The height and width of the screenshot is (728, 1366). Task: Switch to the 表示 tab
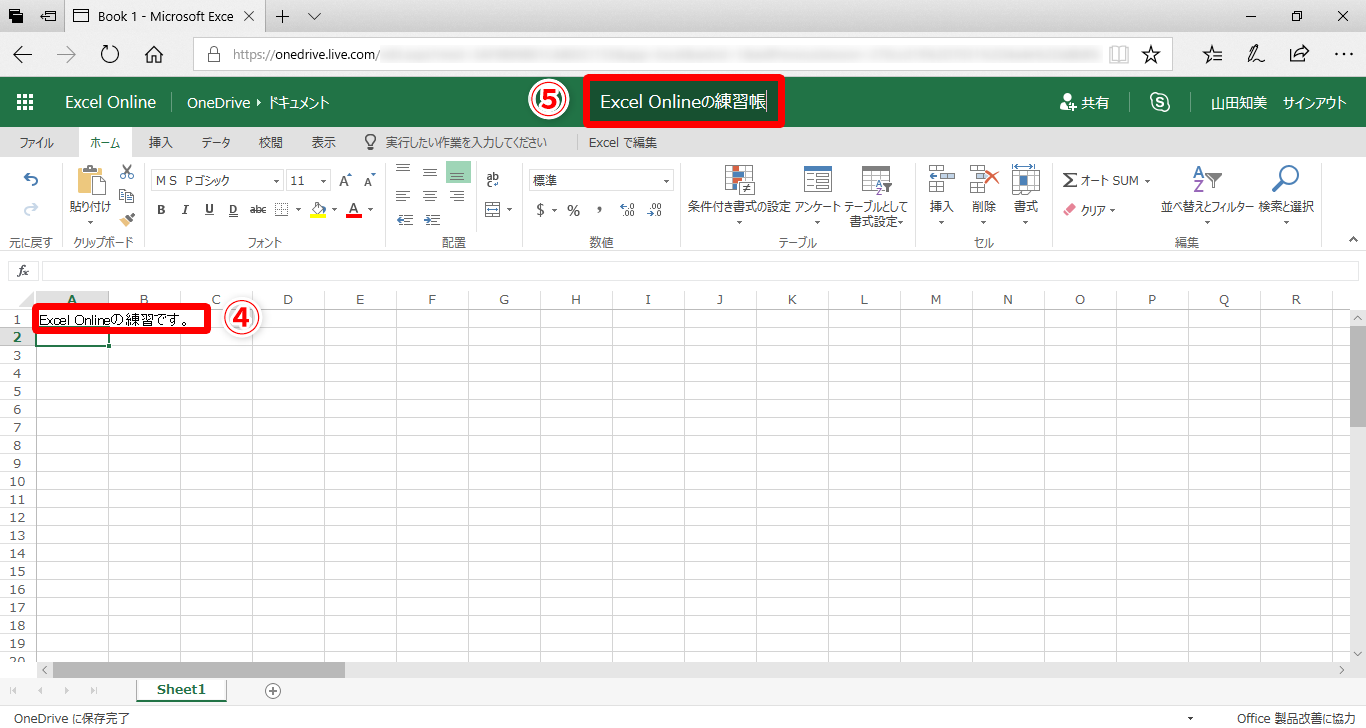tap(324, 143)
